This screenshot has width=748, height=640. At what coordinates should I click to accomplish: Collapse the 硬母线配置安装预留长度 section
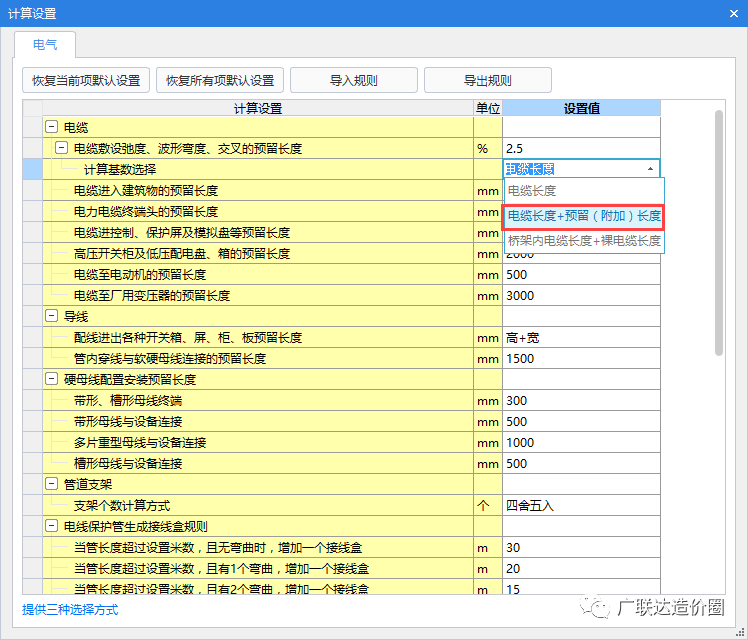tap(51, 379)
